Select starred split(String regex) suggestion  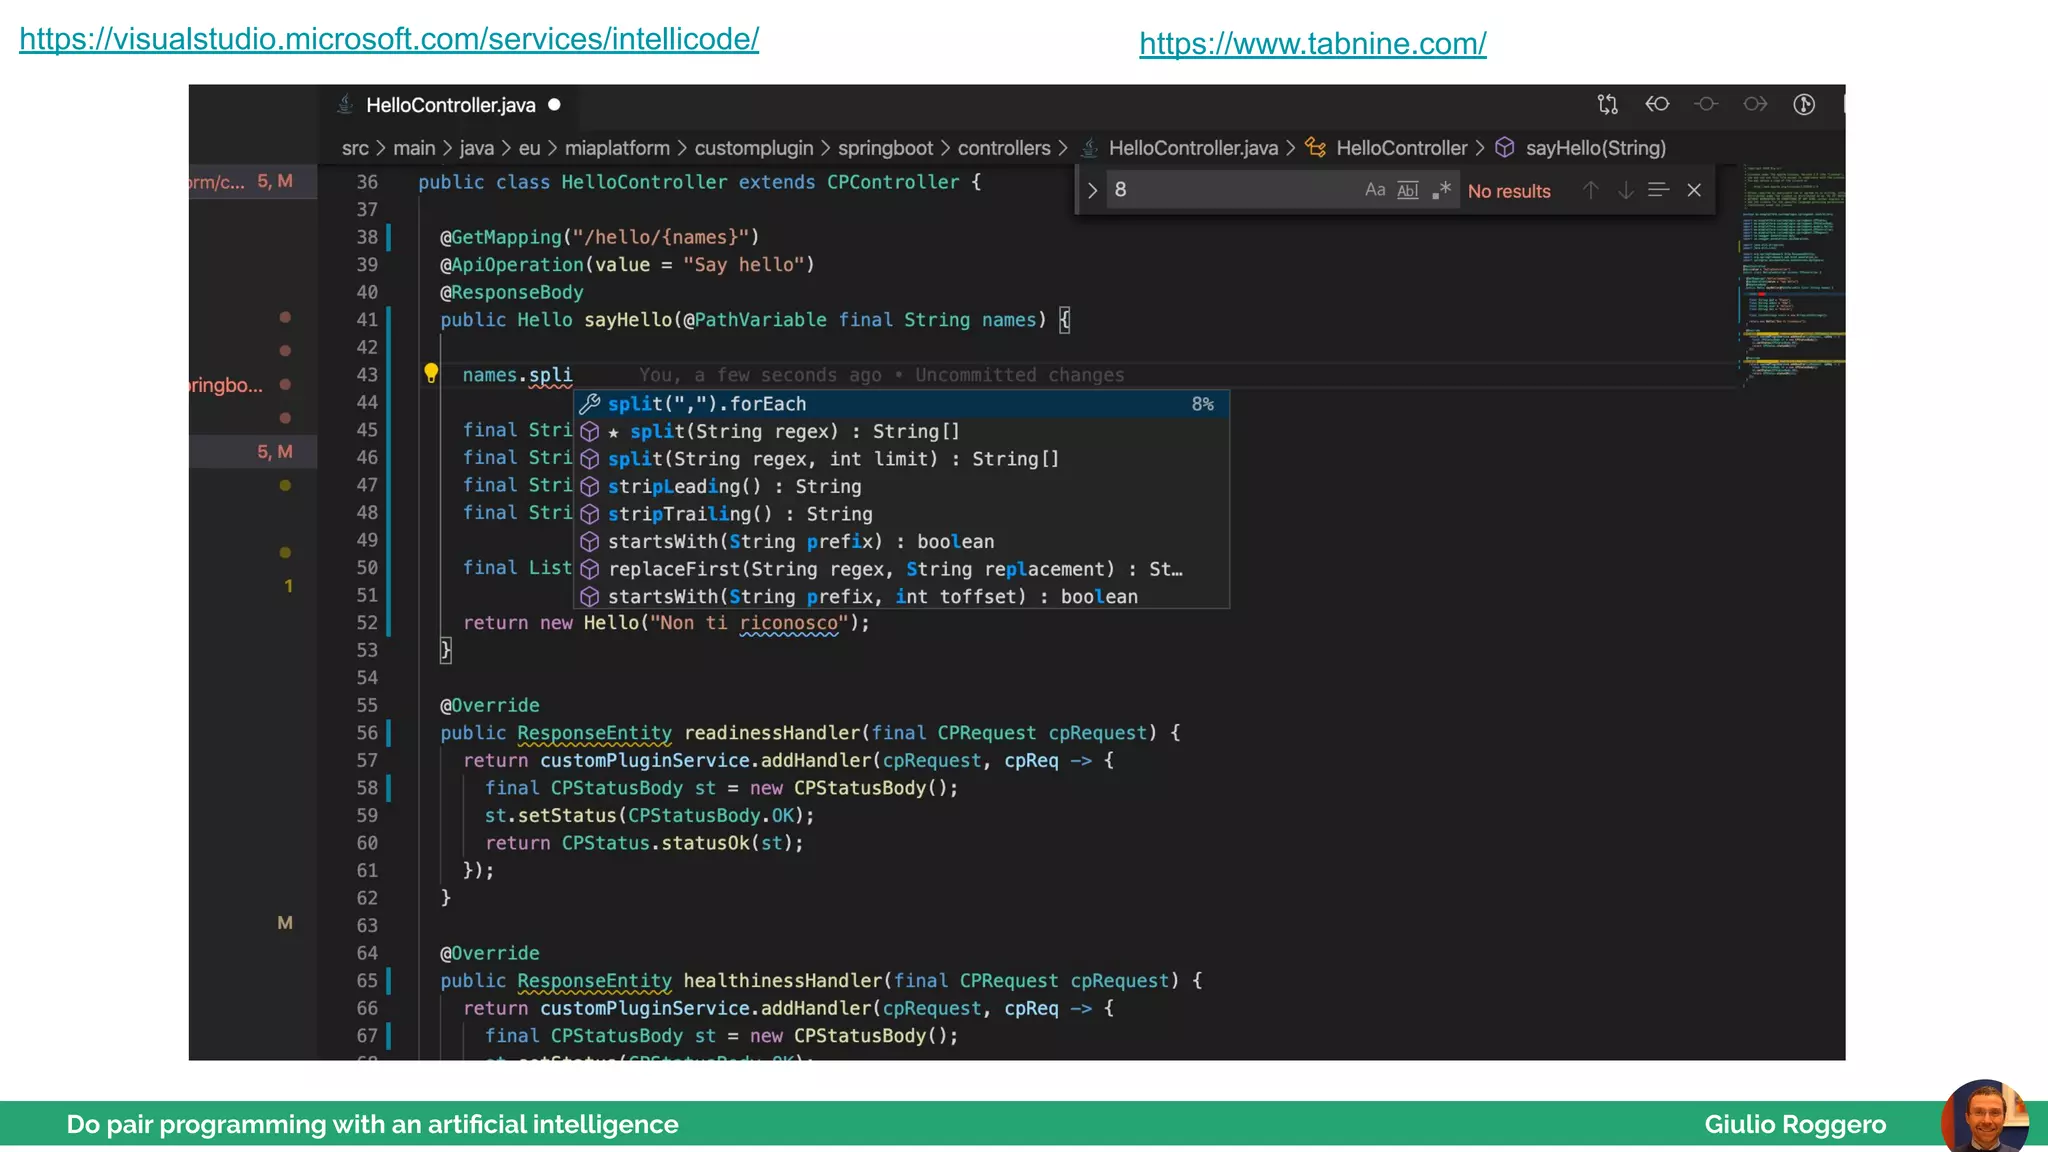coord(901,431)
